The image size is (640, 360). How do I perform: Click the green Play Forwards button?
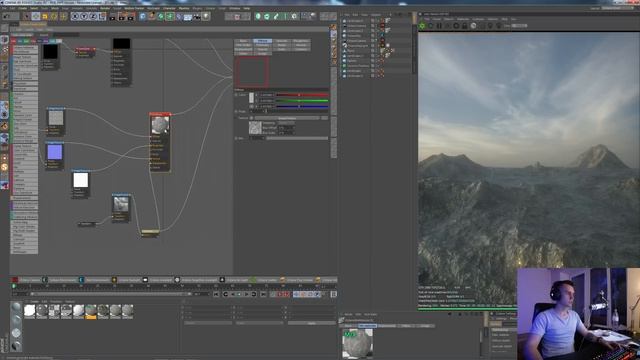pos(246,294)
